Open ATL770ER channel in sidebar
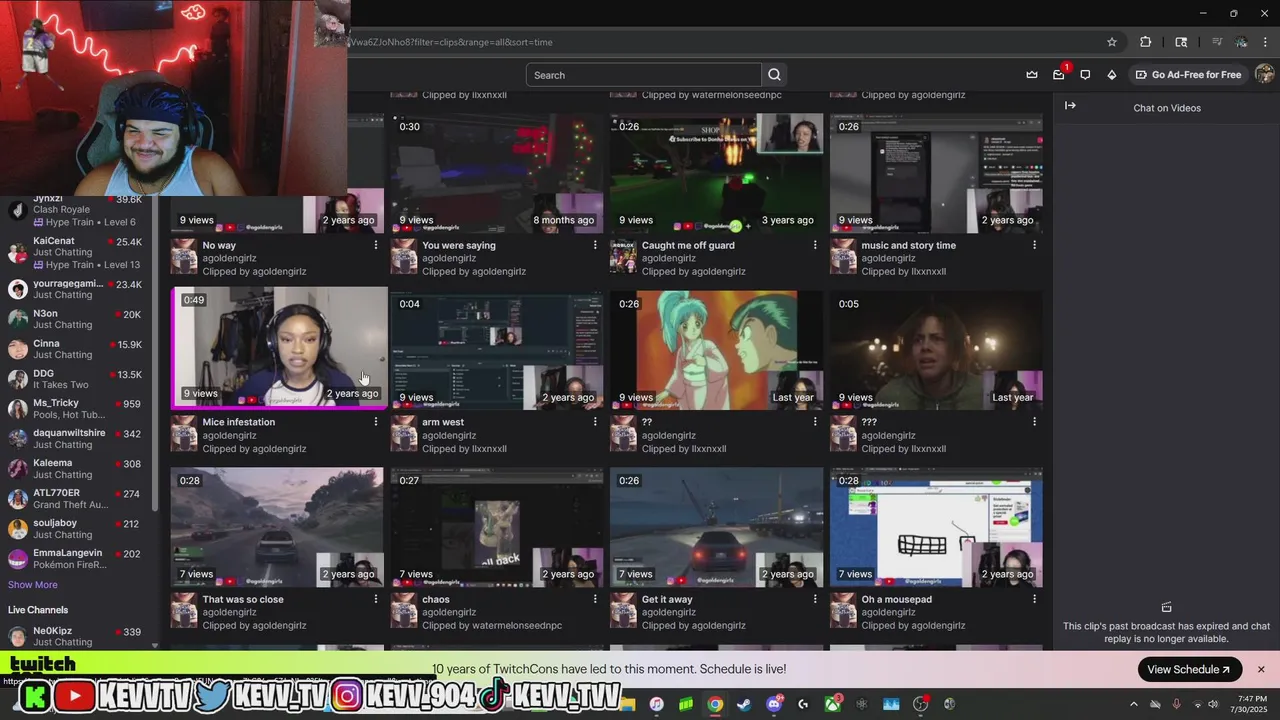 pos(76,499)
